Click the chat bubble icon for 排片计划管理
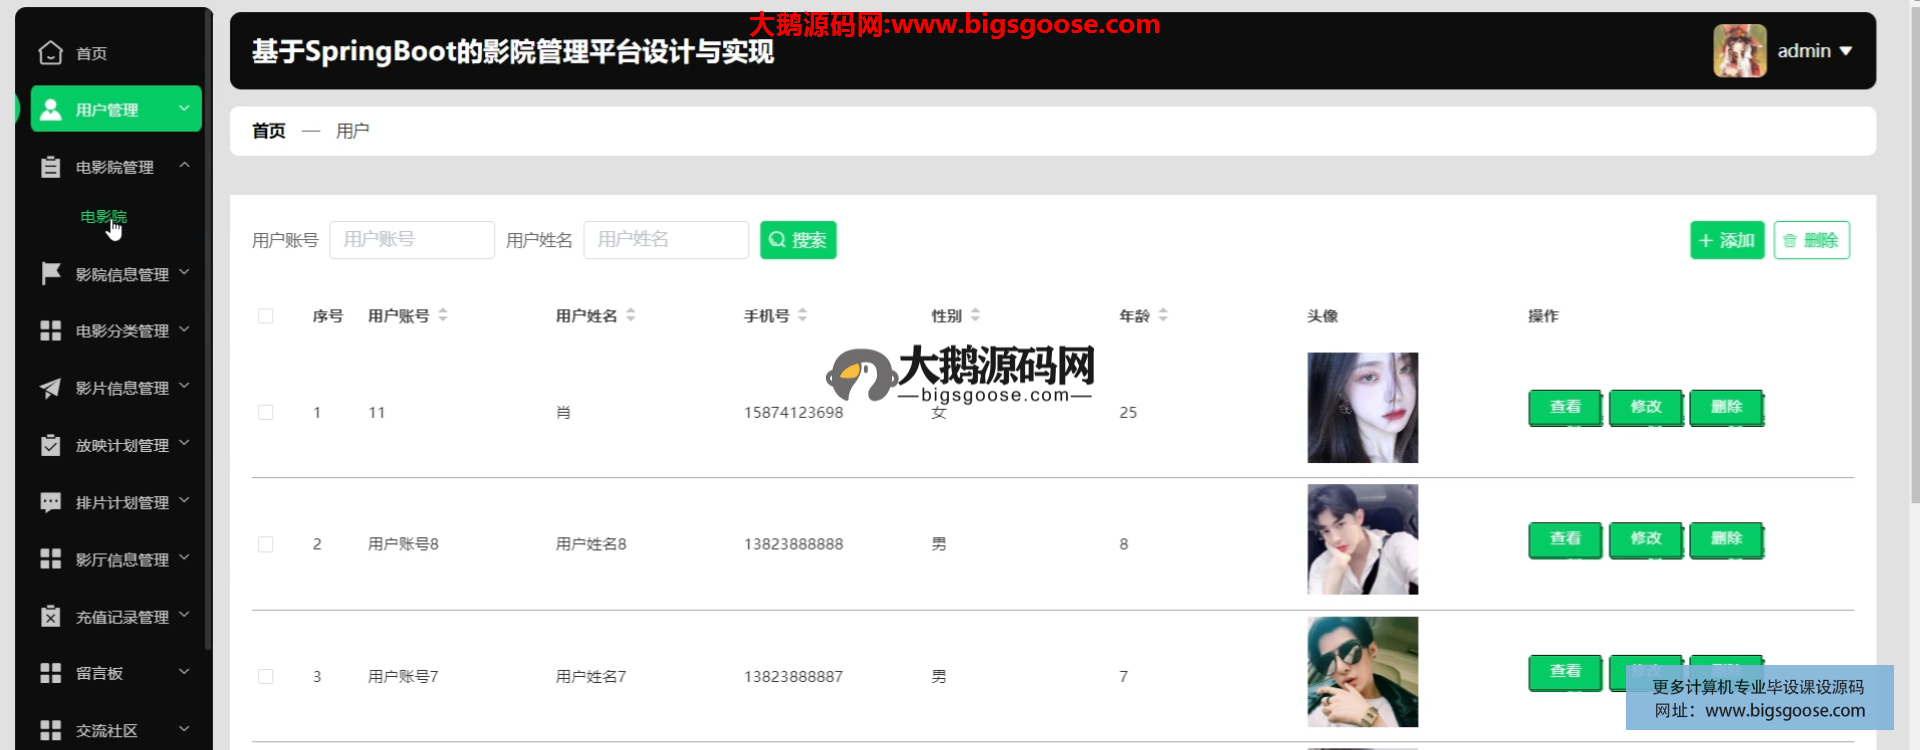Viewport: 1920px width, 750px height. click(x=50, y=502)
